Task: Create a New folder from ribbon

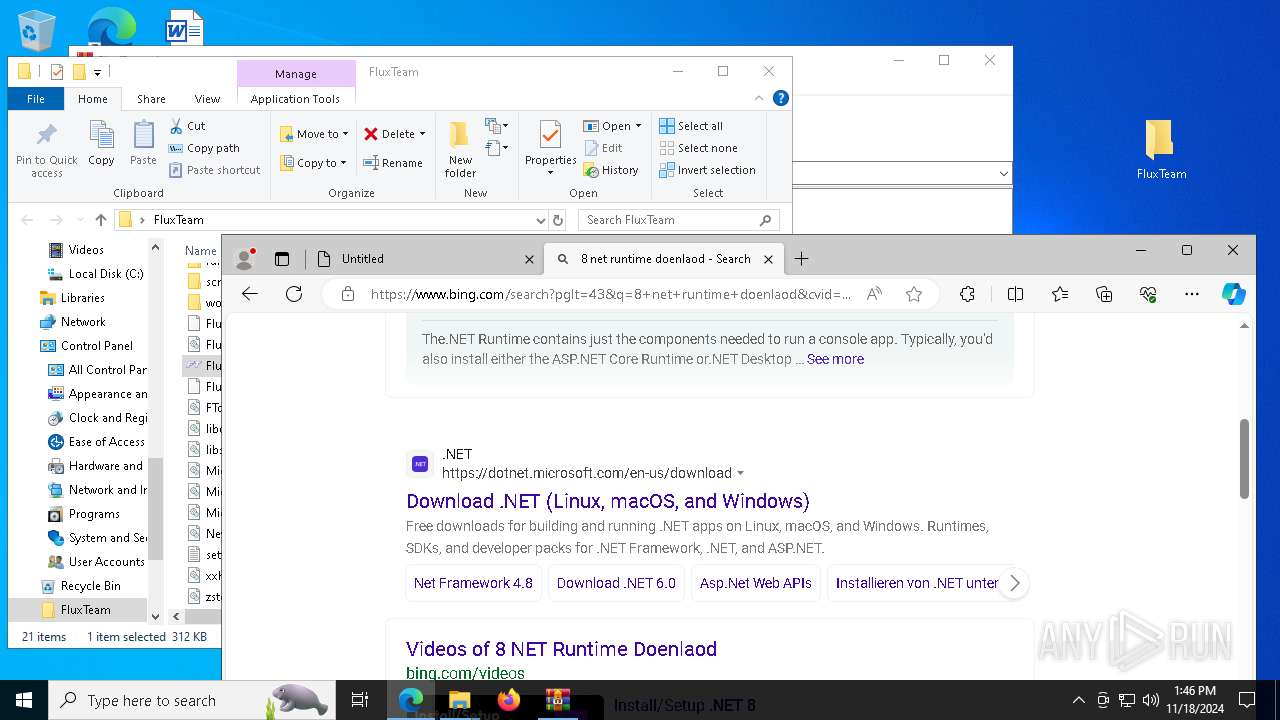Action: click(x=460, y=149)
